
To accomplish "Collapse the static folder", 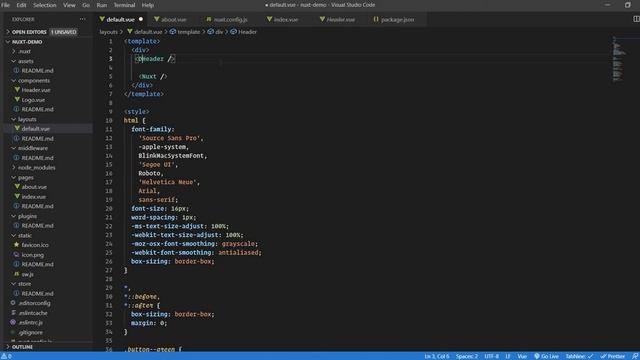I will pos(24,236).
